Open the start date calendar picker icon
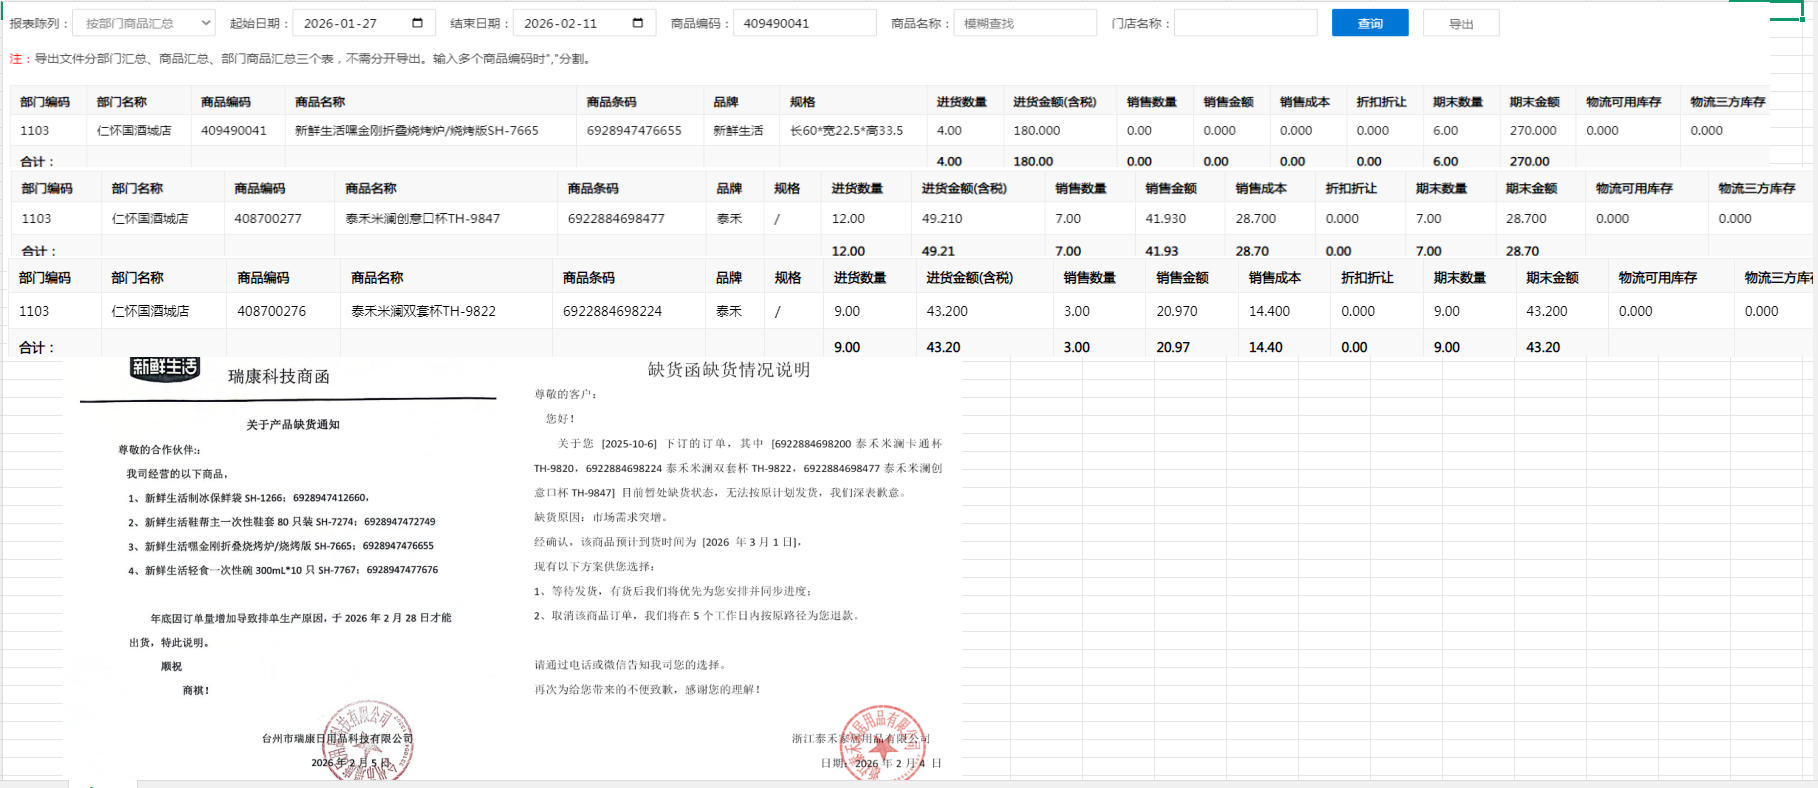The image size is (1818, 788). pos(418,23)
